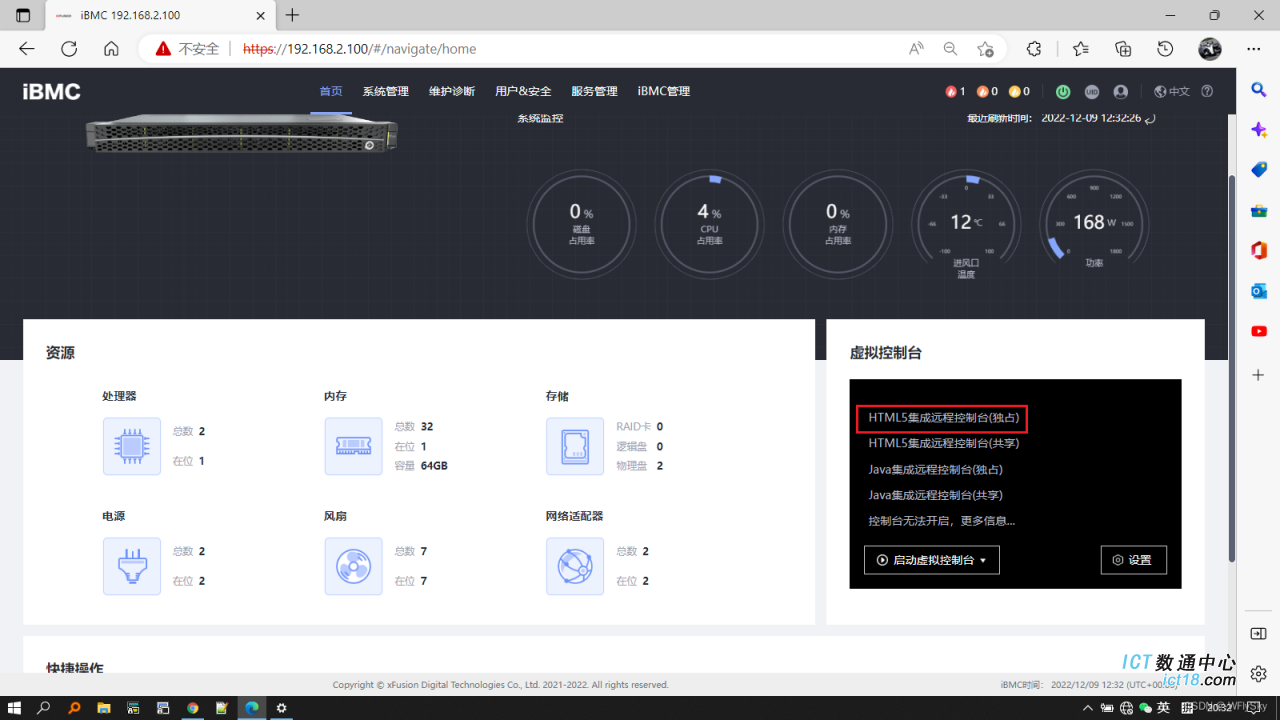The image size is (1280, 720).
Task: Open the browser collections icon
Action: [1123, 49]
